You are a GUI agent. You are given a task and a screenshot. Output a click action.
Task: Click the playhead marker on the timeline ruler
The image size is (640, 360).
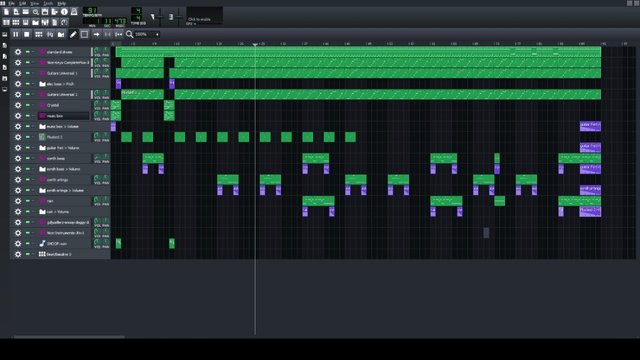255,44
